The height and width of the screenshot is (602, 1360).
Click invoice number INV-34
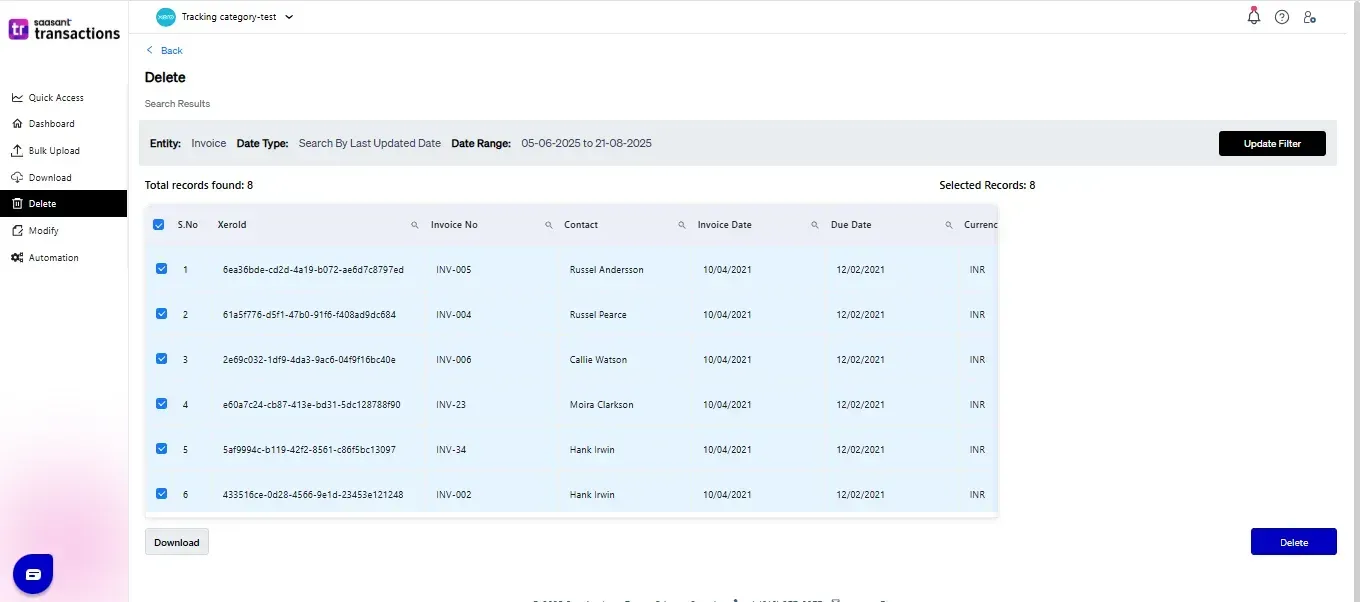(451, 450)
